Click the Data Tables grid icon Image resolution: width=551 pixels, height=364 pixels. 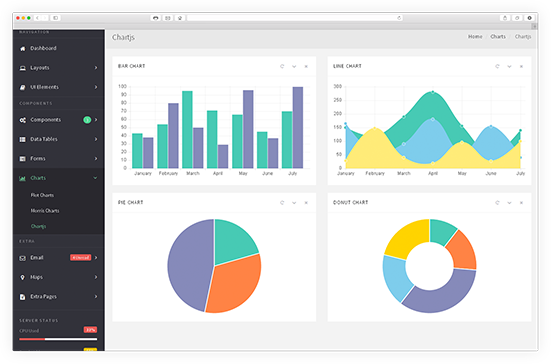(22, 139)
